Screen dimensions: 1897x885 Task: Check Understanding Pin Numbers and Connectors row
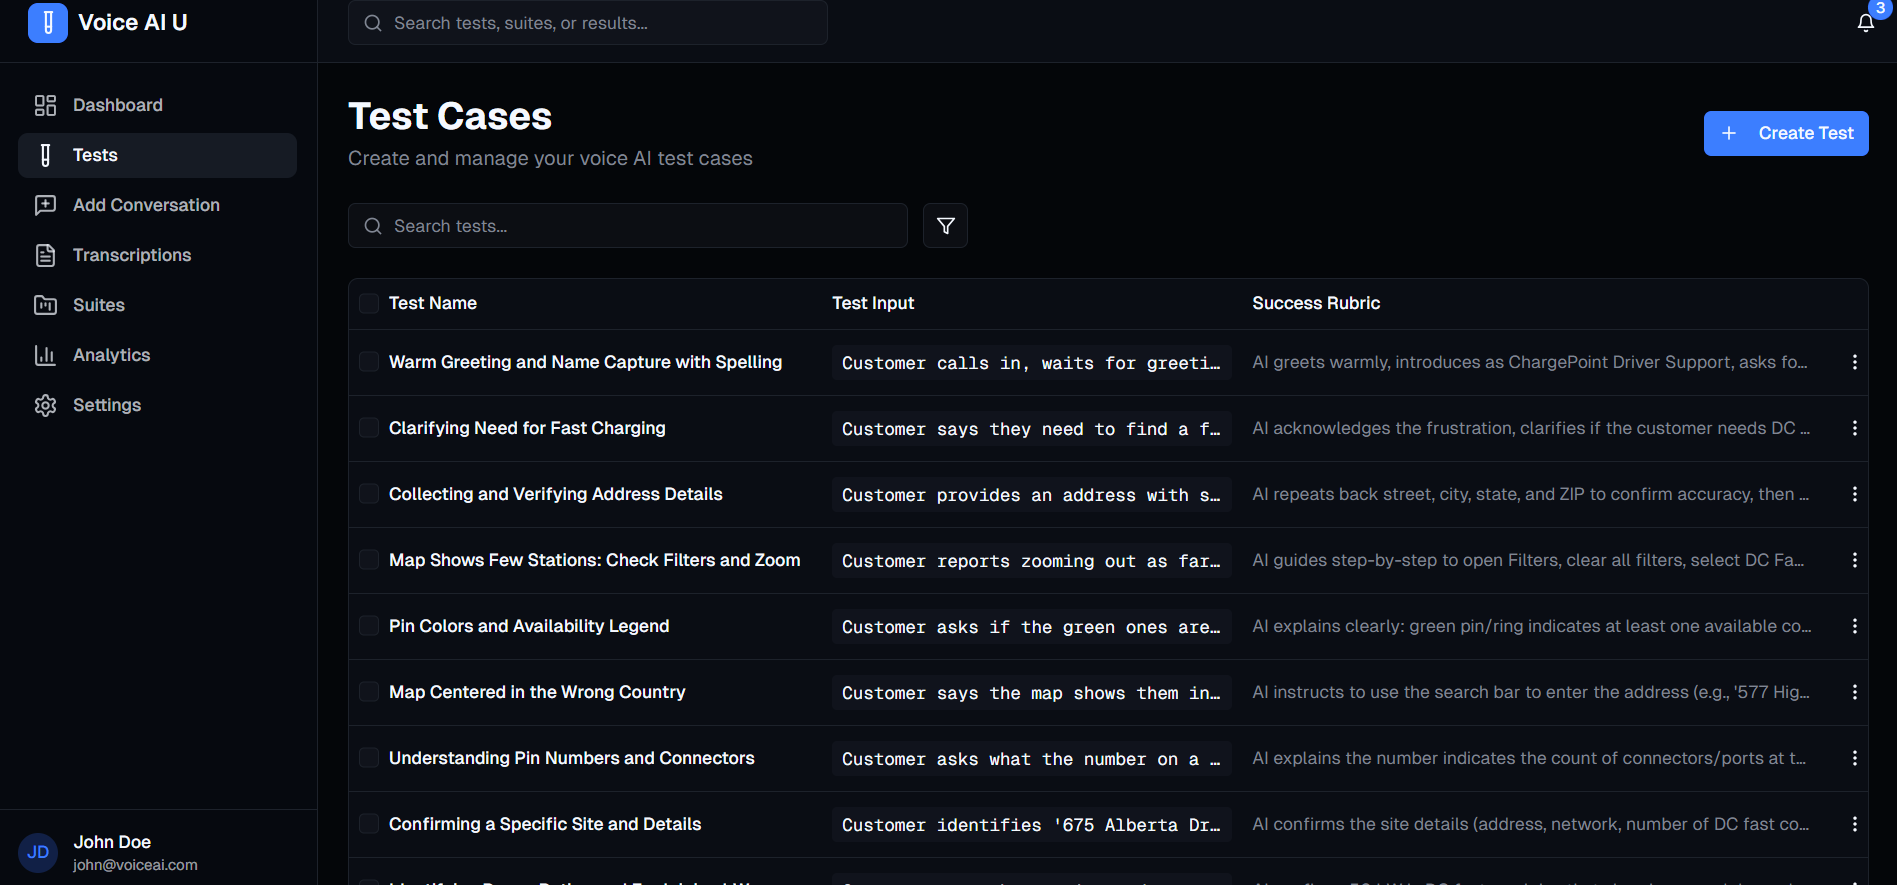tap(369, 757)
